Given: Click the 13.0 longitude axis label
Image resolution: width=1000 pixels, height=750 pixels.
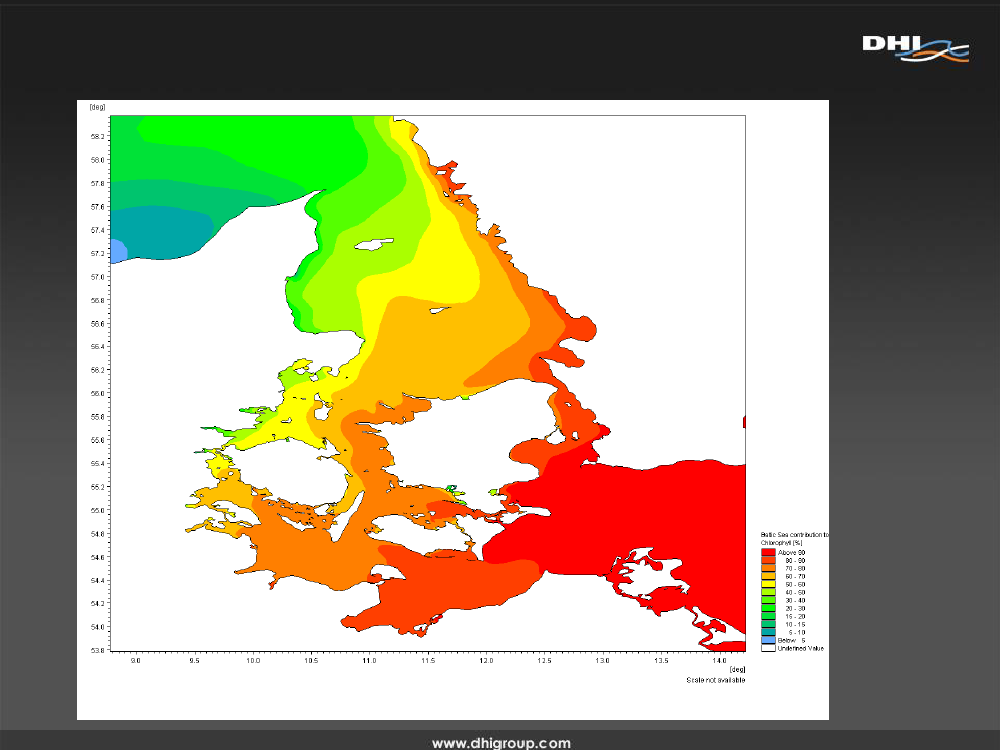Looking at the screenshot, I should tap(603, 661).
